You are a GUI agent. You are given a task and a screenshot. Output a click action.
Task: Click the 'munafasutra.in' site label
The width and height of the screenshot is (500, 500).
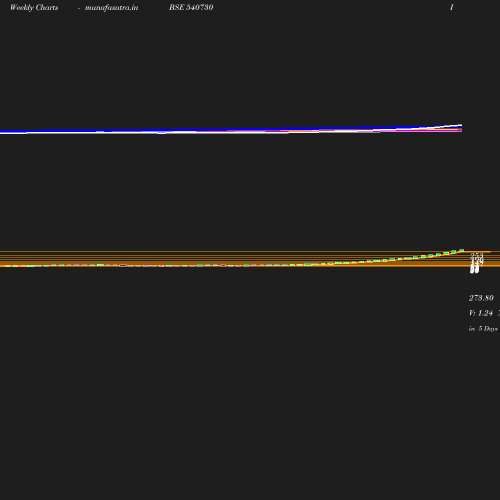pos(111,8)
